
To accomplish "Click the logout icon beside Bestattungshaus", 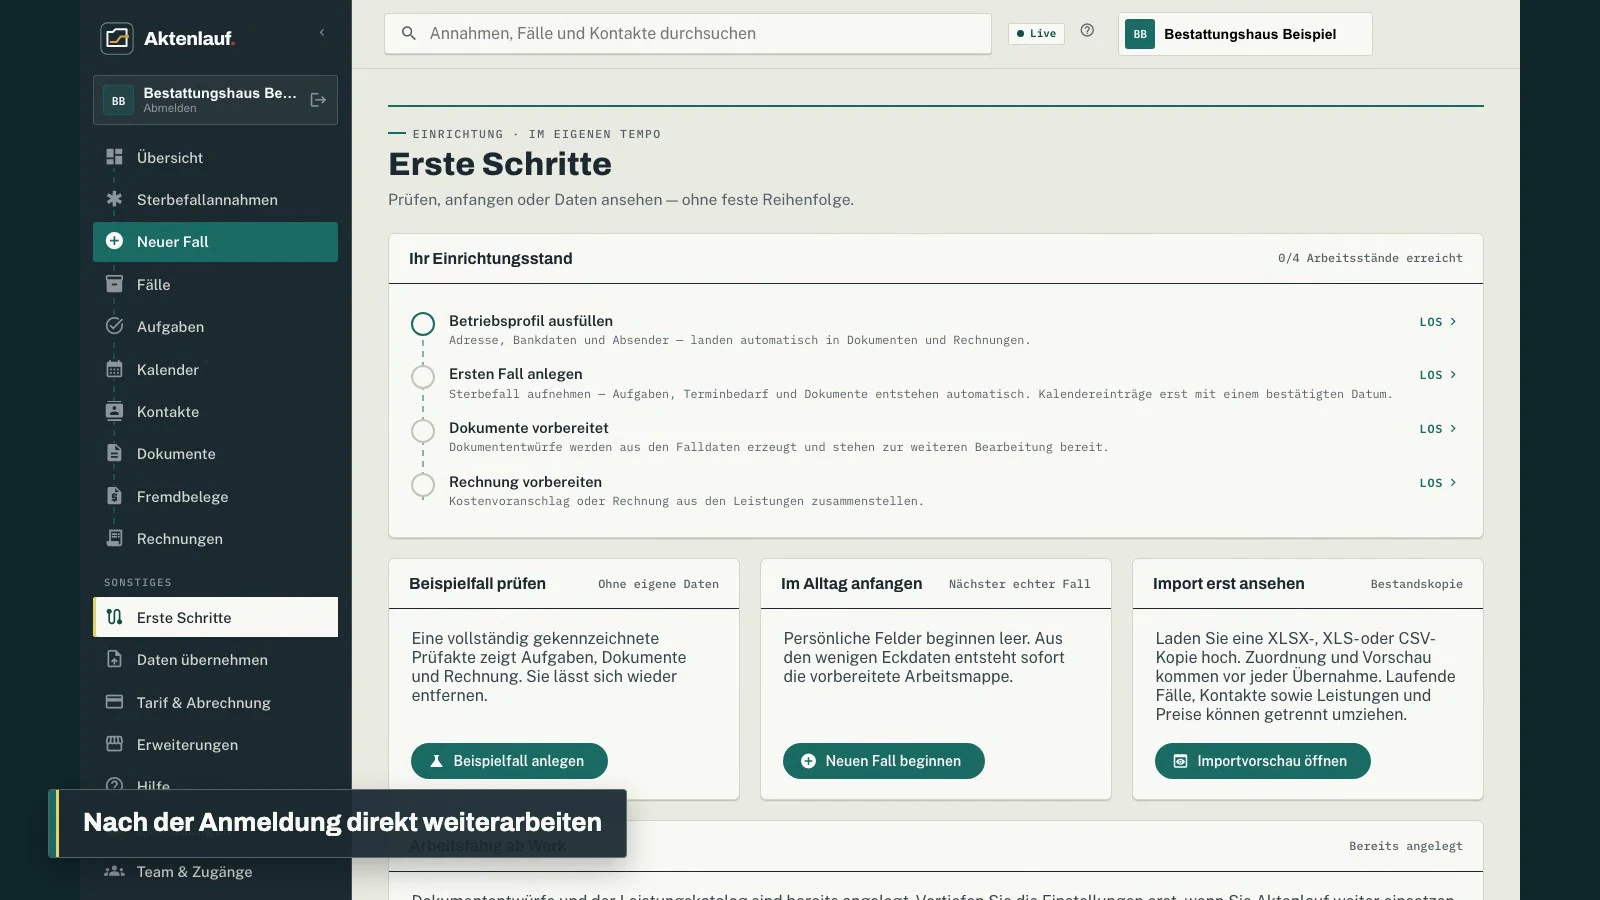I will coord(318,100).
